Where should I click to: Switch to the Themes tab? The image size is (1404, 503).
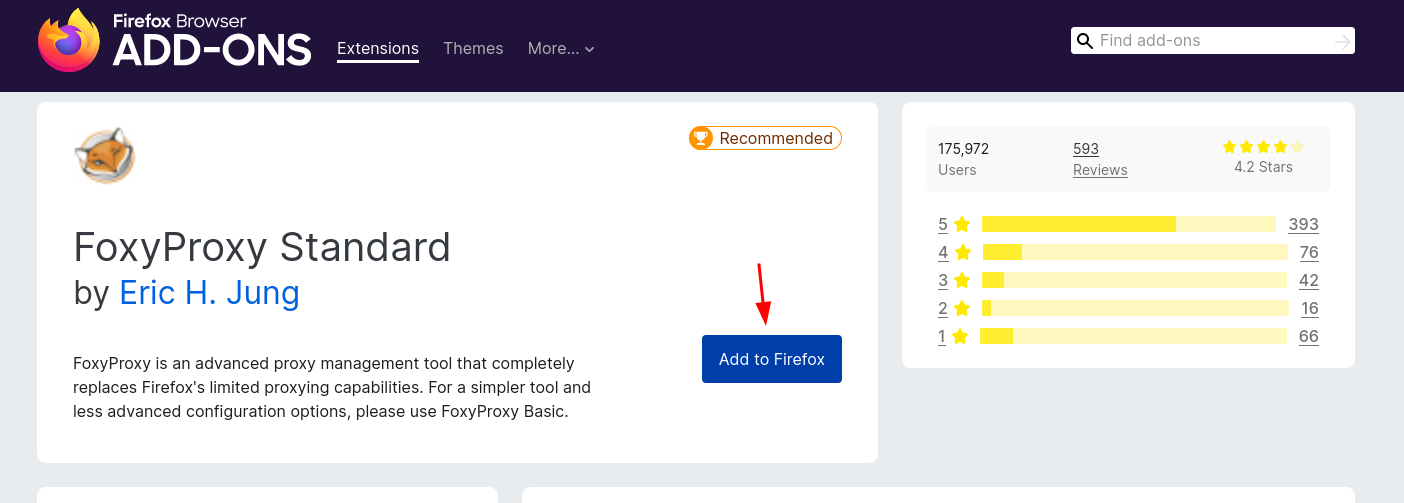pyautogui.click(x=473, y=48)
